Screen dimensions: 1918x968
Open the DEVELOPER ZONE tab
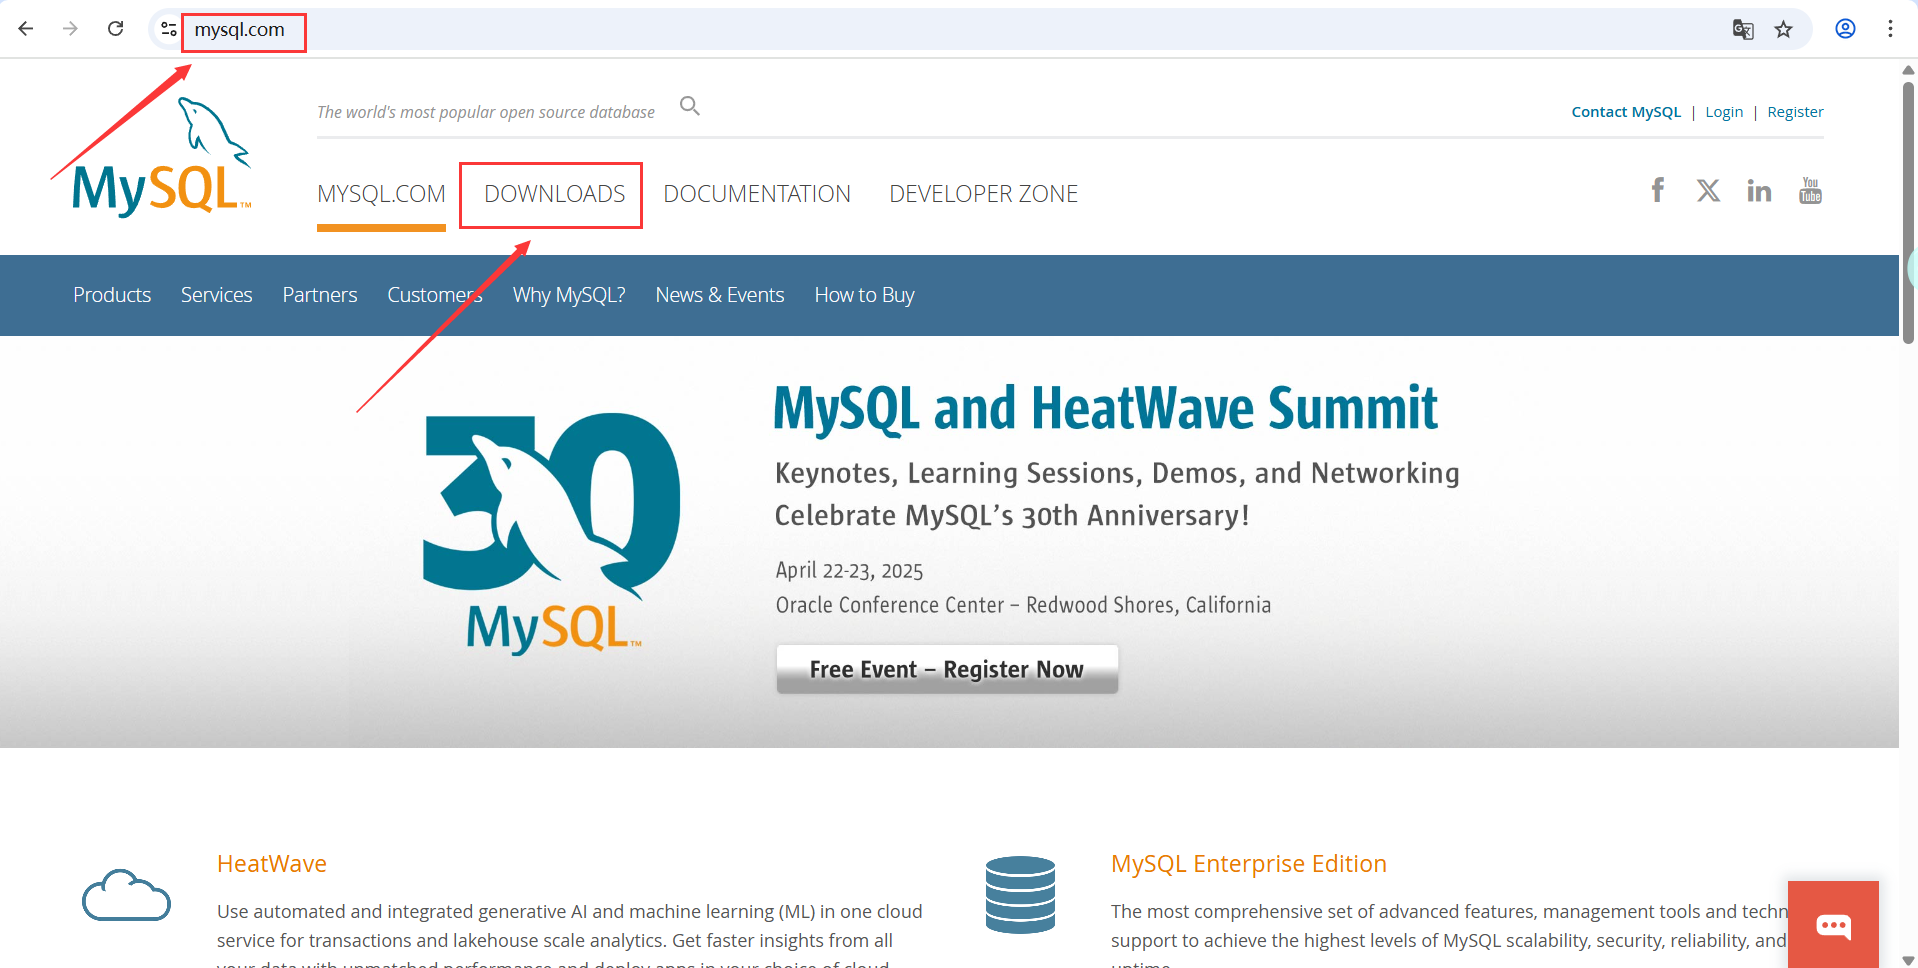(984, 194)
